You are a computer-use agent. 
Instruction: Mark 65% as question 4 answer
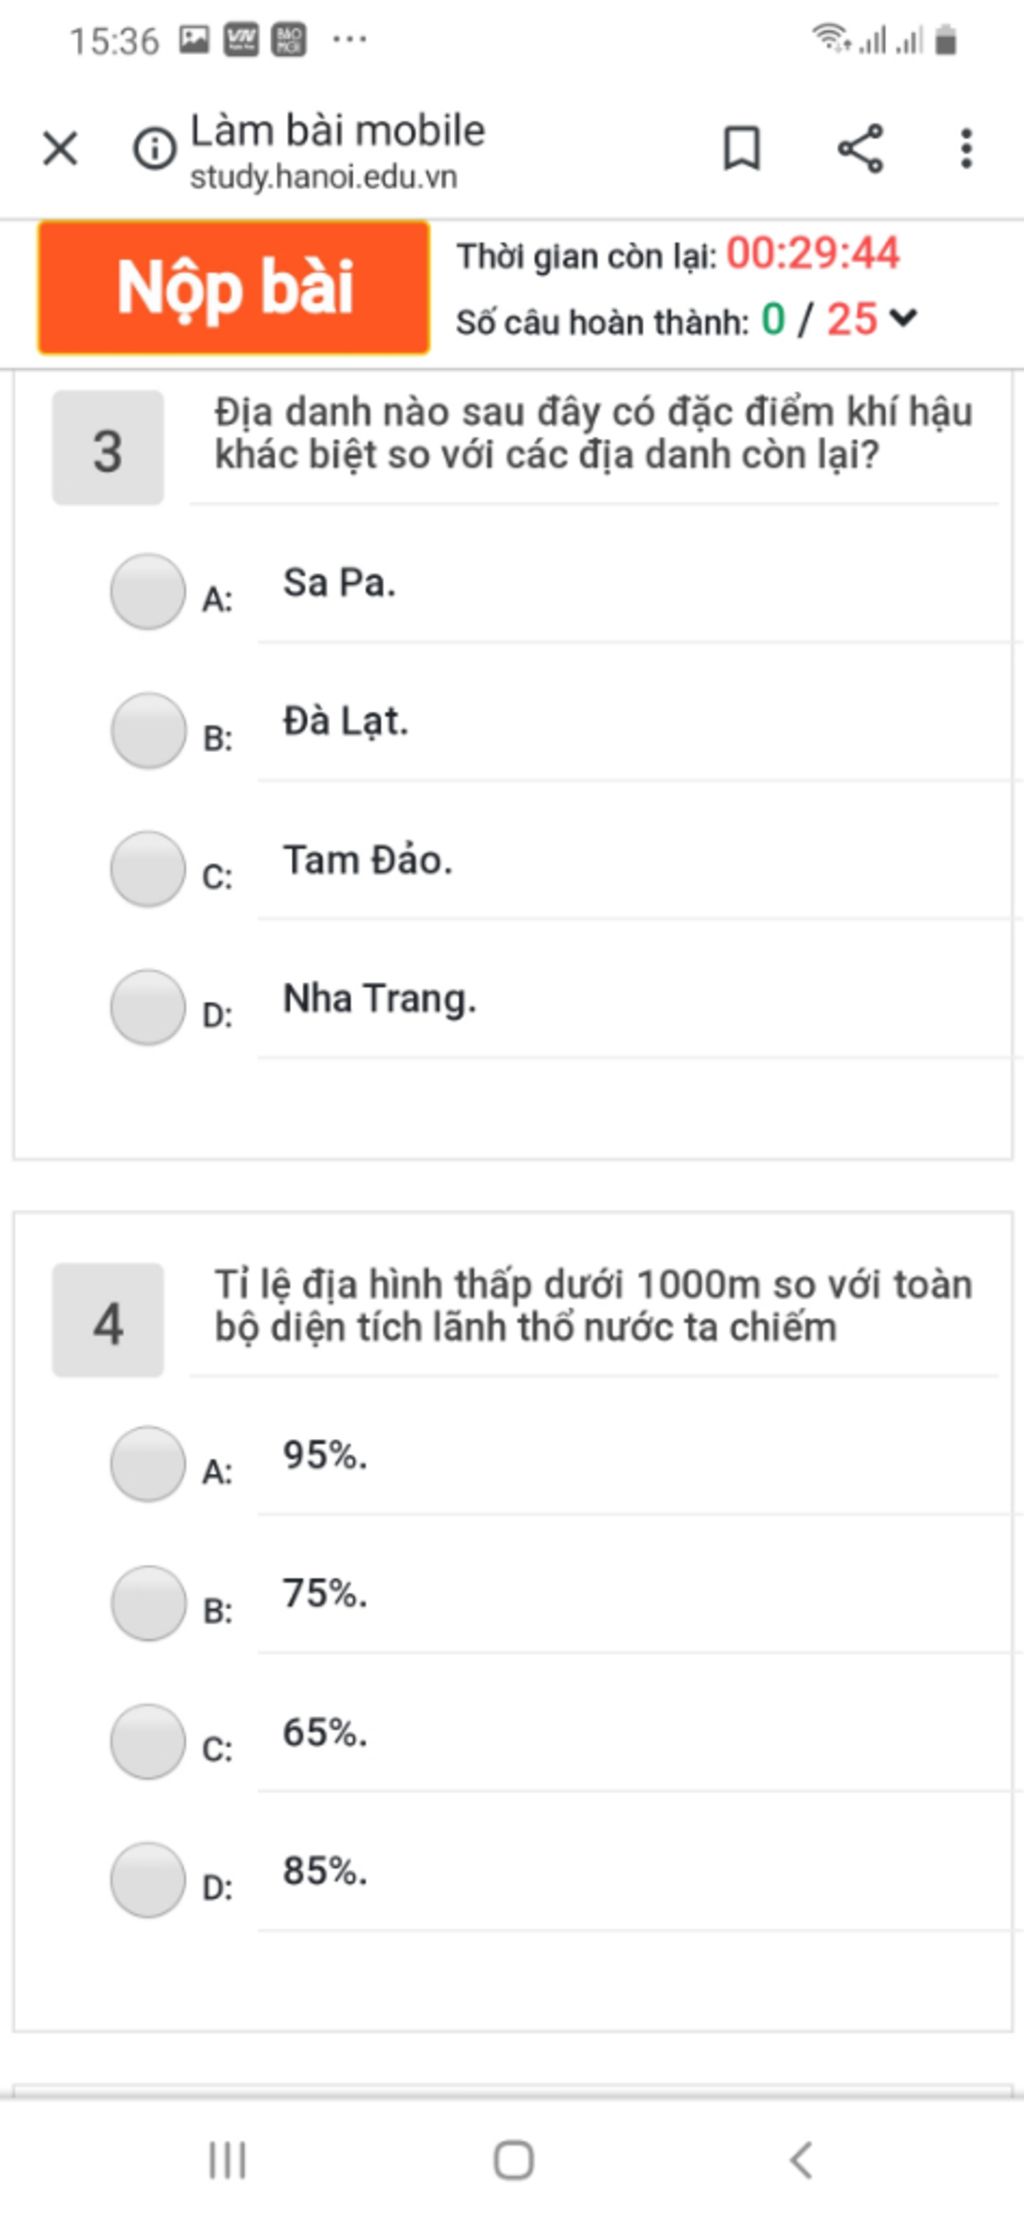click(x=148, y=1741)
